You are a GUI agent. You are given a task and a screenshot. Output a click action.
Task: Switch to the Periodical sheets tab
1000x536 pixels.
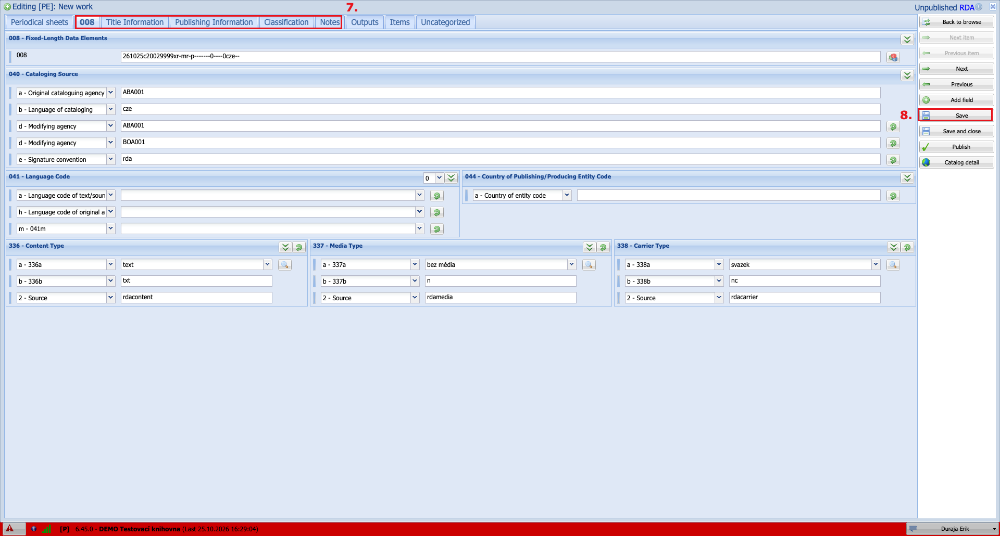[x=39, y=22]
